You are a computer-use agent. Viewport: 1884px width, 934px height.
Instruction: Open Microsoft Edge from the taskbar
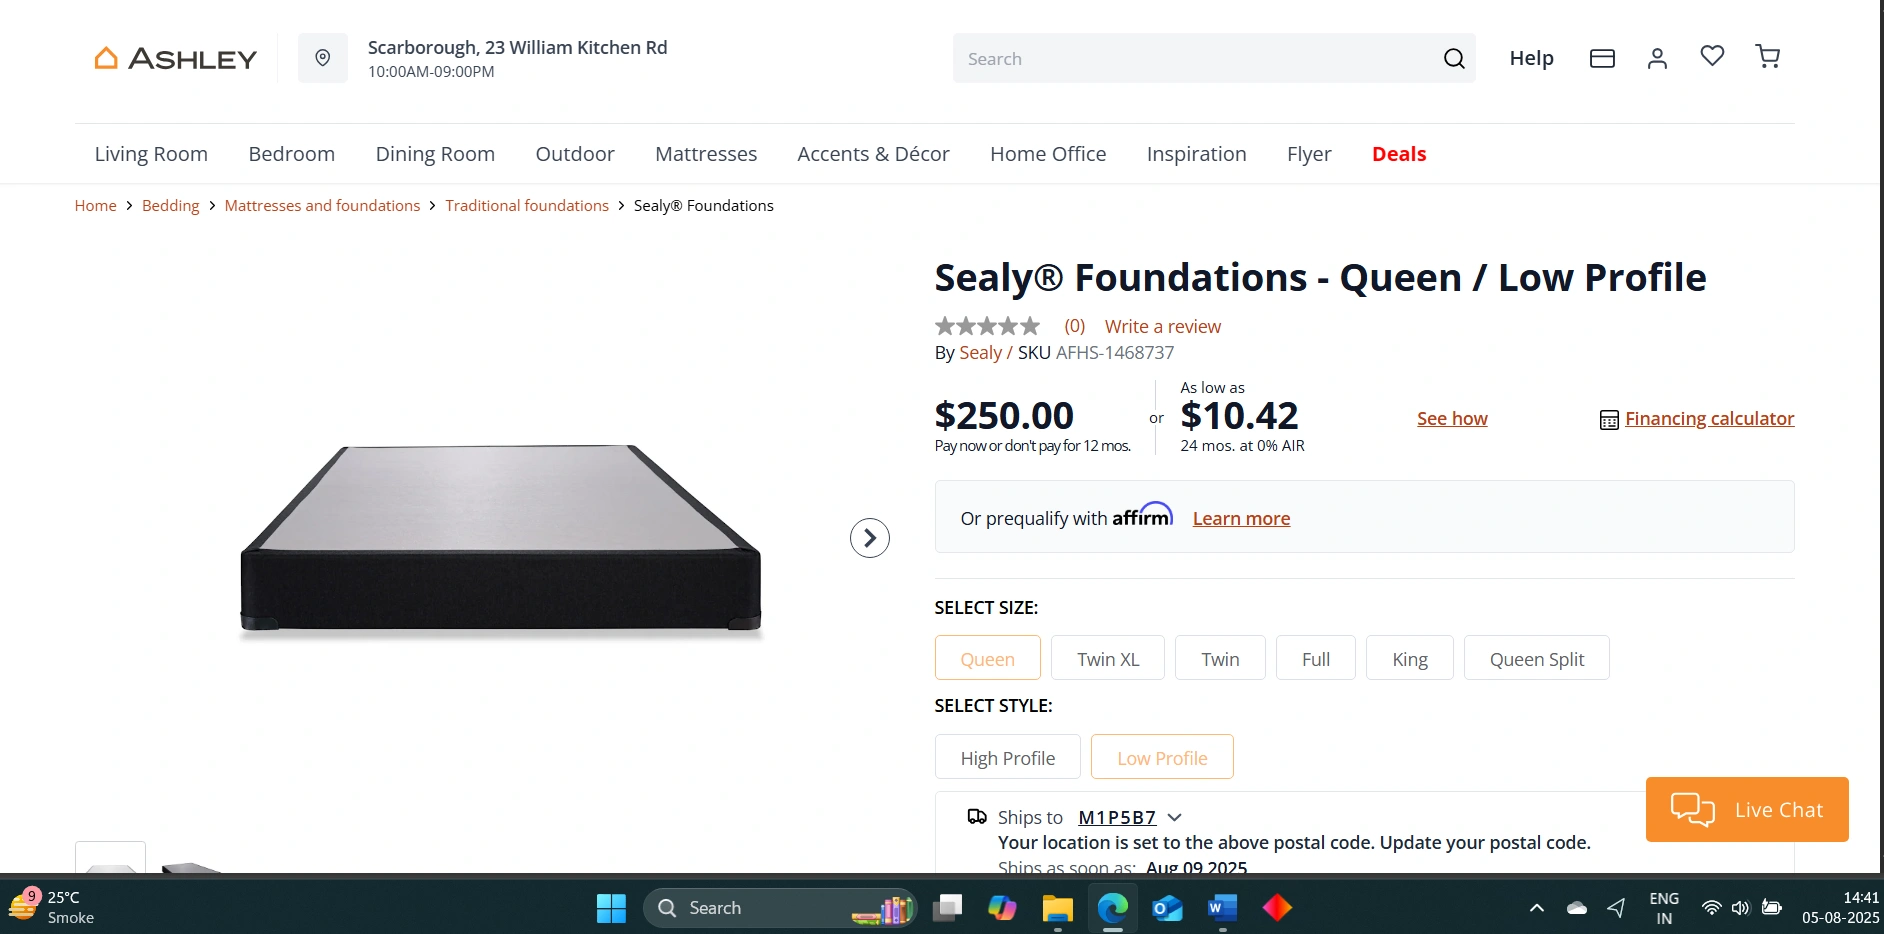pos(1112,908)
